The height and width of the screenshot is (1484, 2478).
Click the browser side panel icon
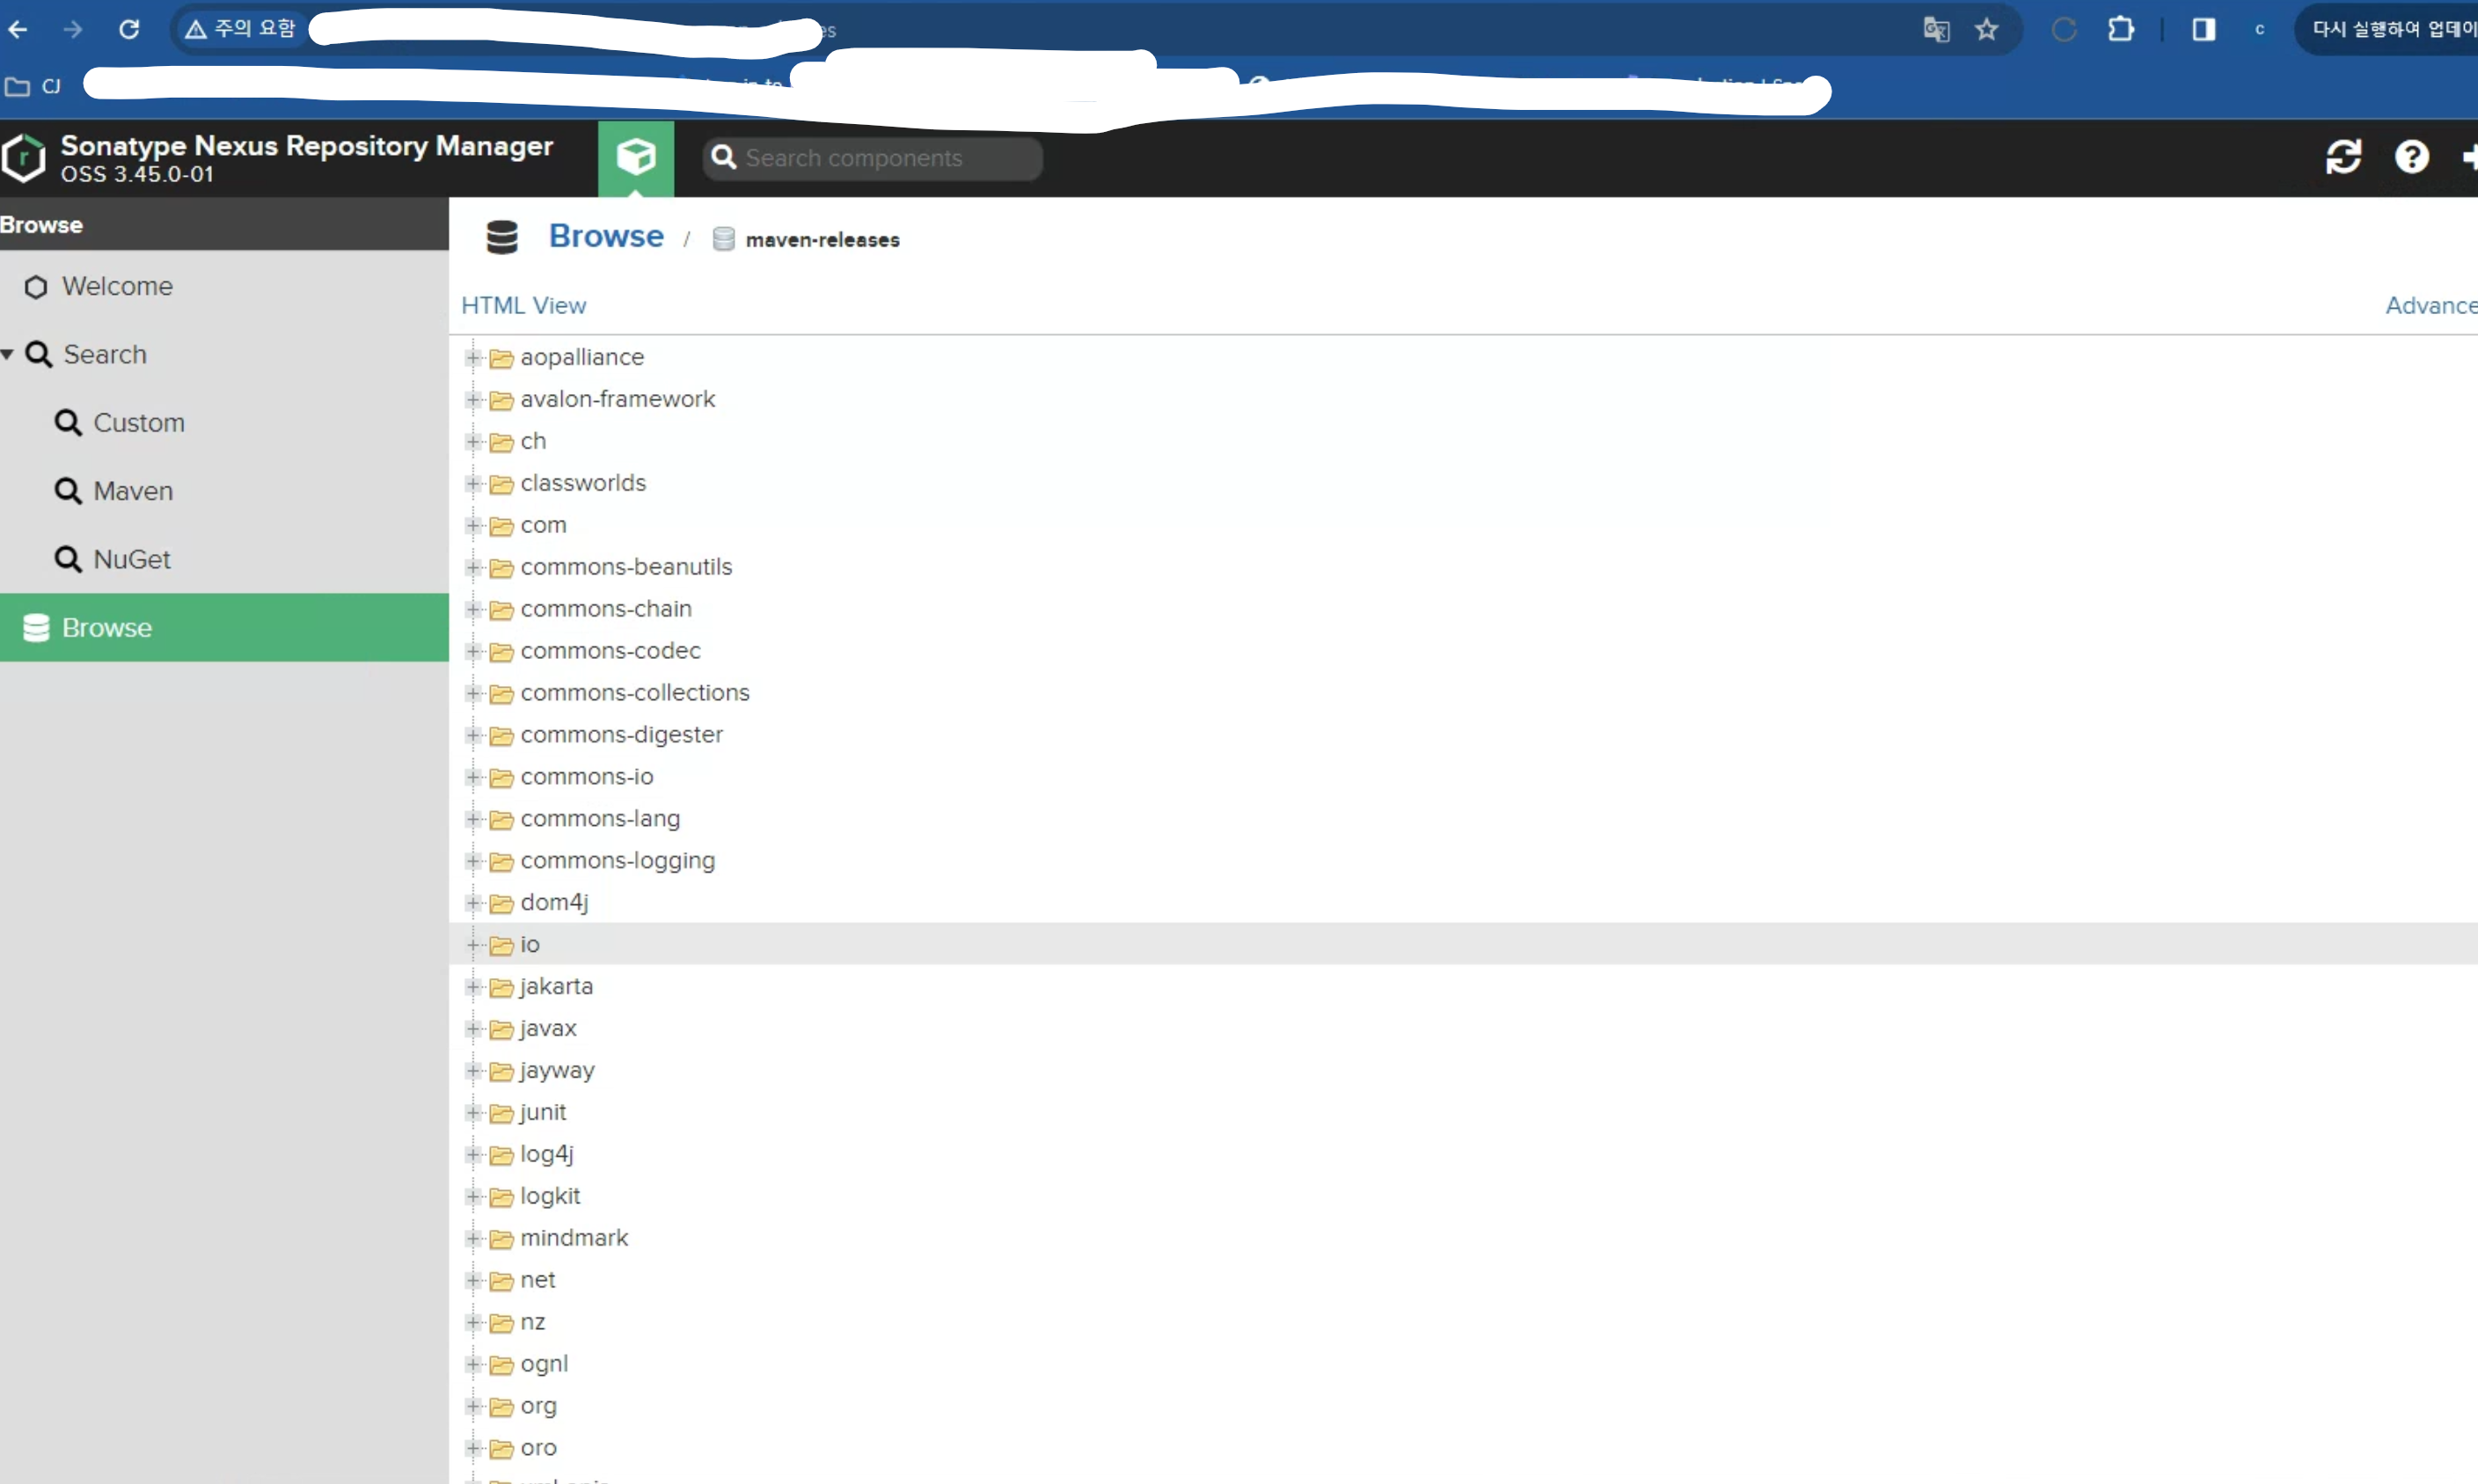[x=2203, y=30]
